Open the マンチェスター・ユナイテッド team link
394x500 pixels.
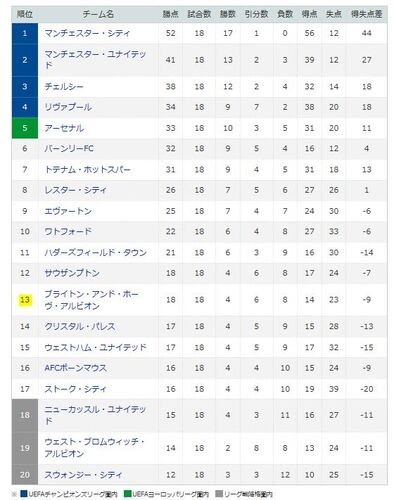(95, 60)
